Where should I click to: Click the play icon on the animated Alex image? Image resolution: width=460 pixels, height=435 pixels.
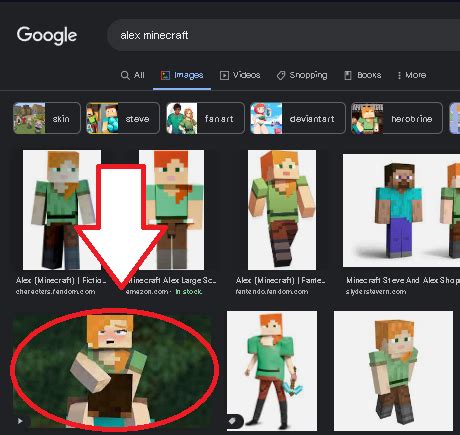pos(20,421)
